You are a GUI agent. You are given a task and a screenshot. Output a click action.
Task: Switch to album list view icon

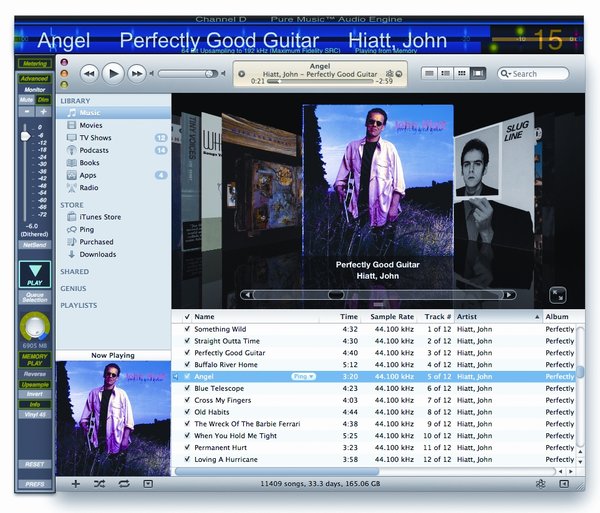pos(445,73)
